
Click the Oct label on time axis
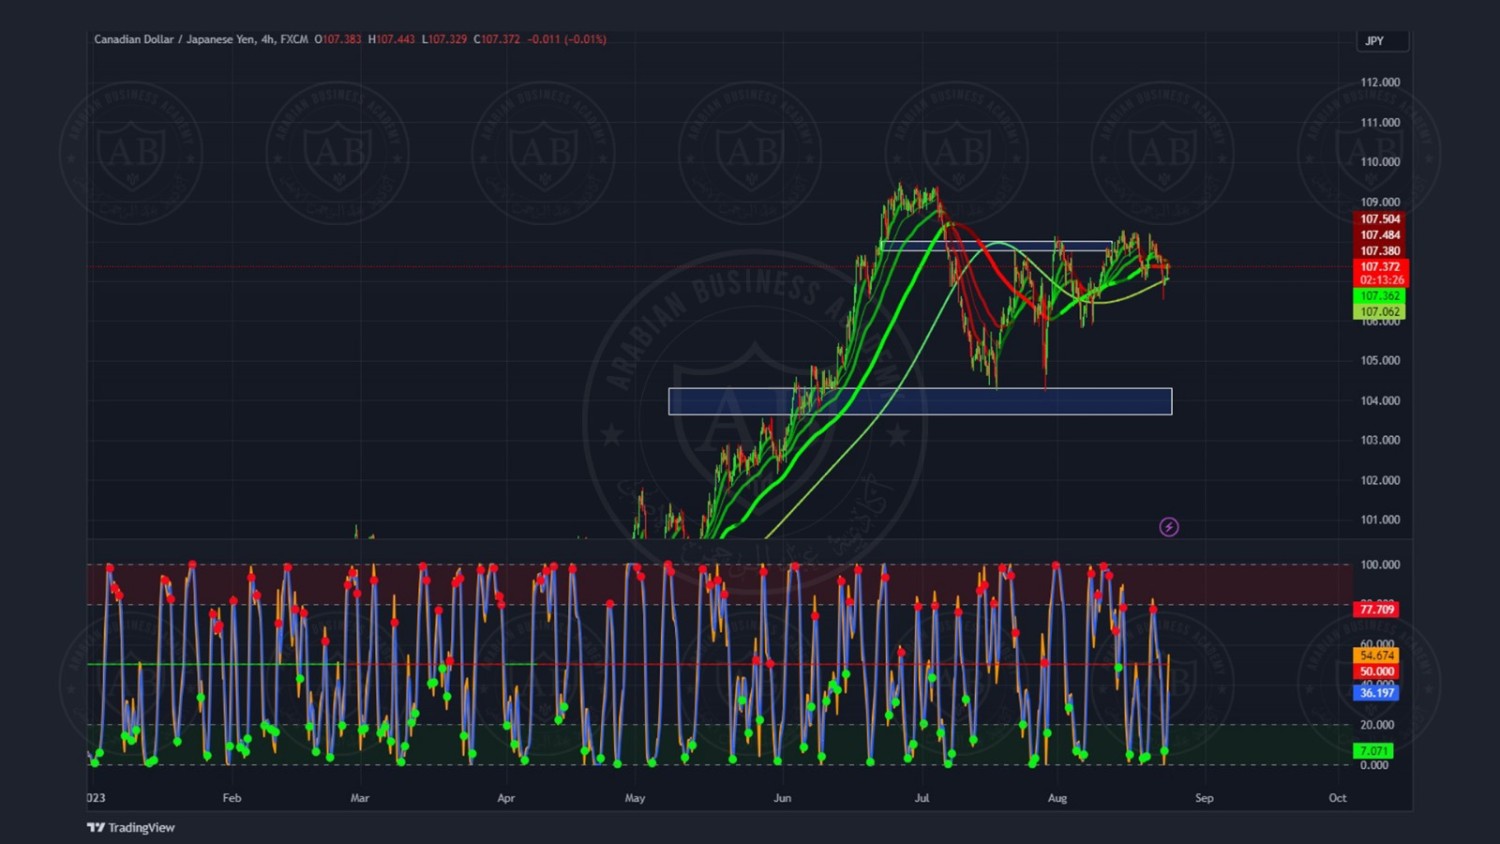tap(1337, 798)
